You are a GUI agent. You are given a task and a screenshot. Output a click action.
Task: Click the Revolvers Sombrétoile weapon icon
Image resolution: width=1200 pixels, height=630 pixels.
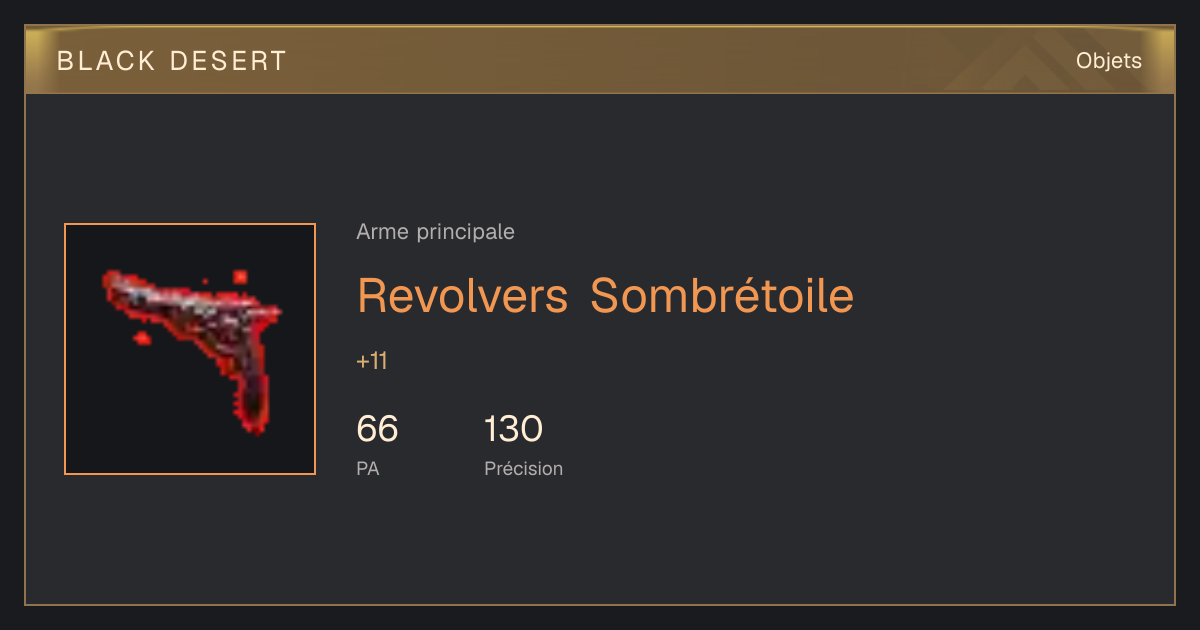[x=190, y=349]
